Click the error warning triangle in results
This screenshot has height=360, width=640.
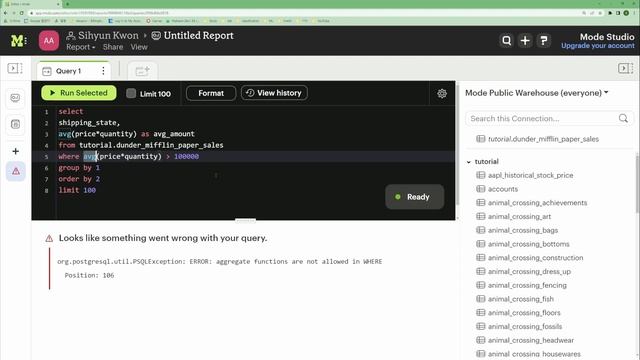point(49,238)
